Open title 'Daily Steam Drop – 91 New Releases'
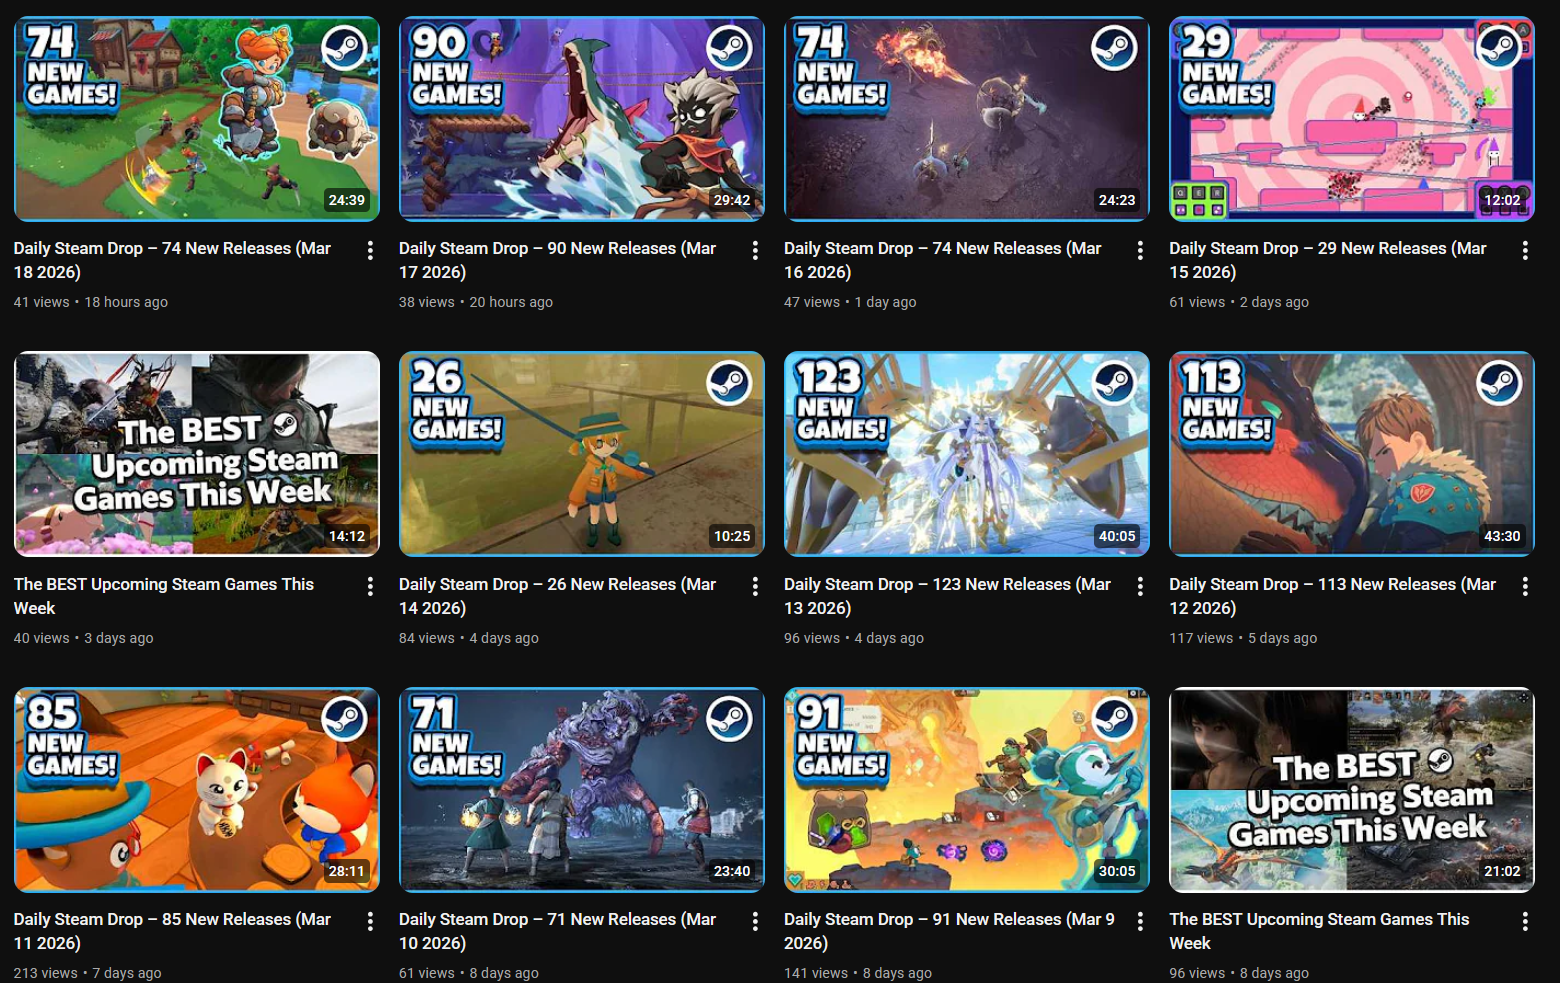The height and width of the screenshot is (983, 1560). click(x=949, y=931)
